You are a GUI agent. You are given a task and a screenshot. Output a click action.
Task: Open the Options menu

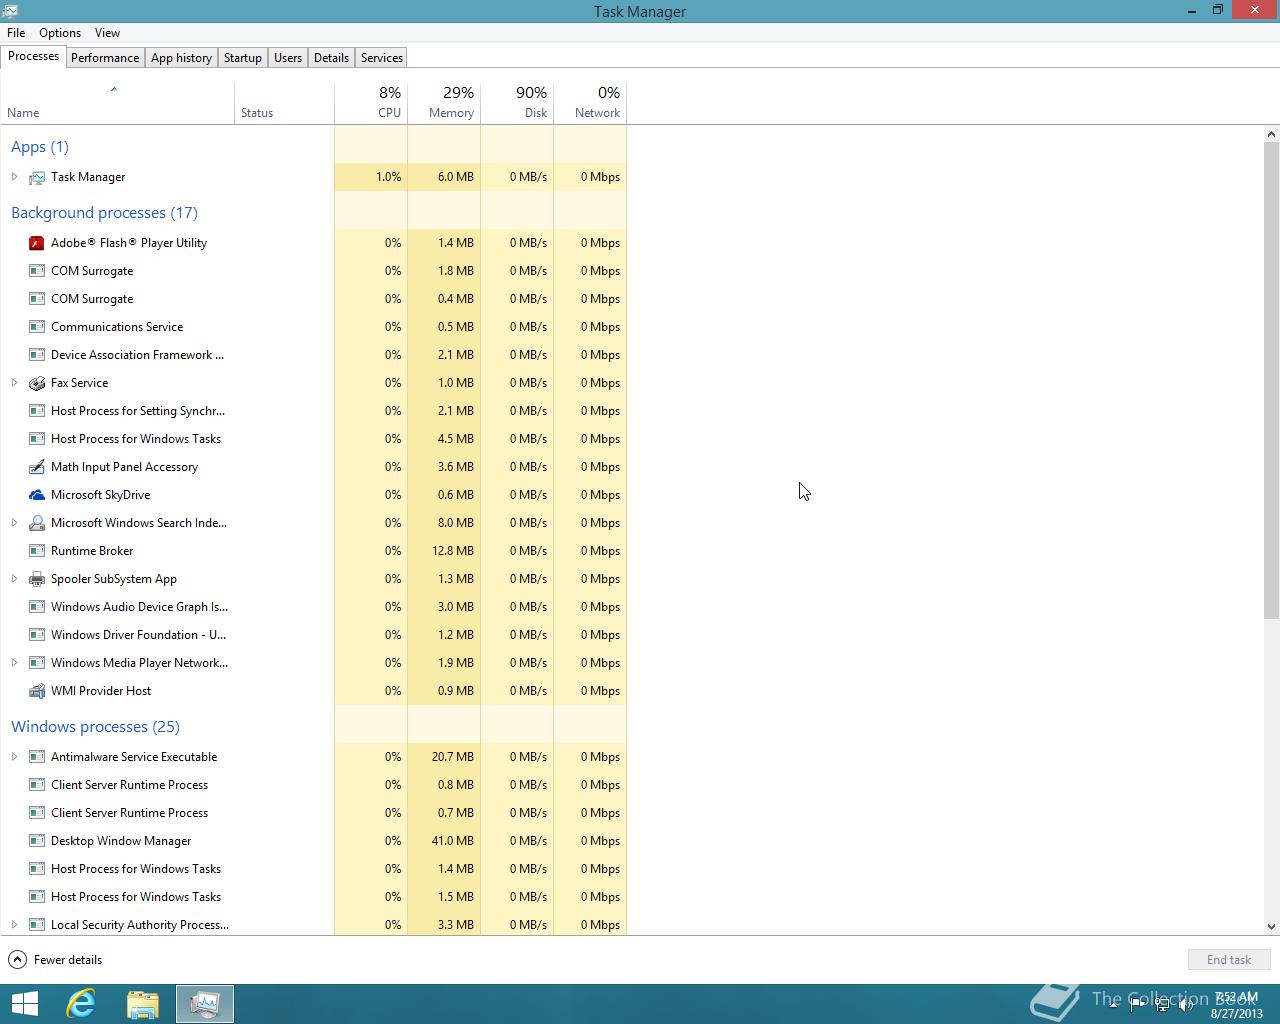point(60,33)
